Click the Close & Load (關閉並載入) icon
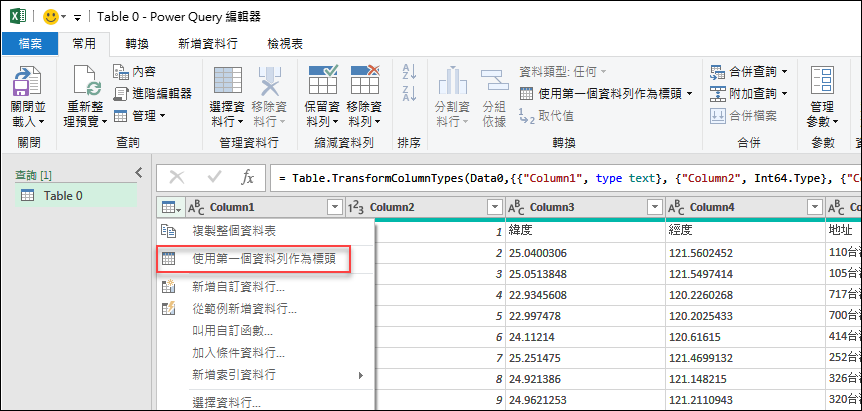The width and height of the screenshot is (862, 411). 26,81
